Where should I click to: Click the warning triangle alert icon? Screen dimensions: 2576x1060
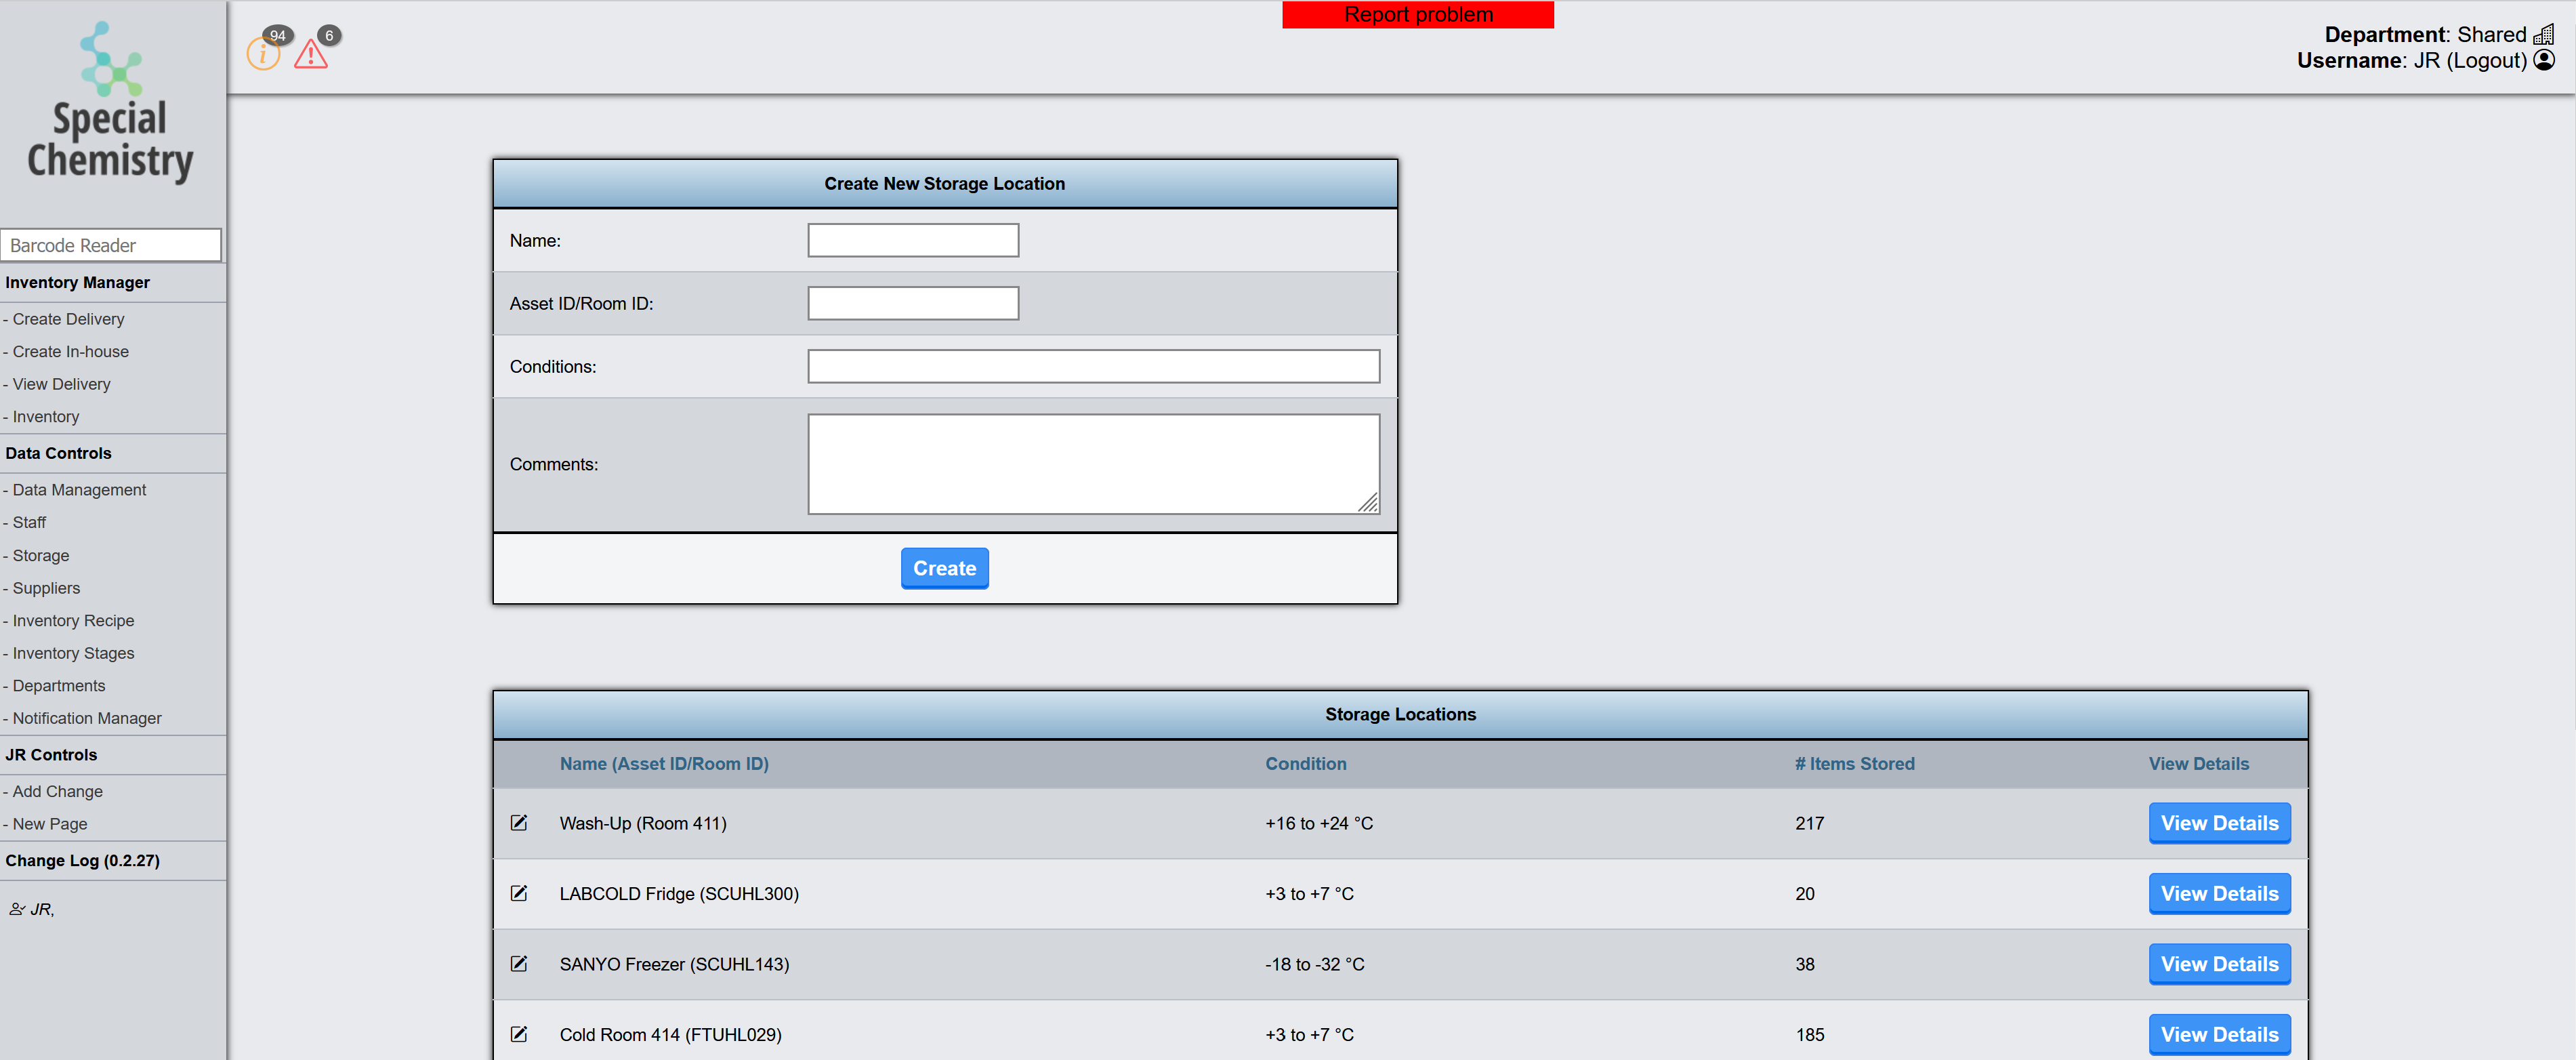pos(311,54)
